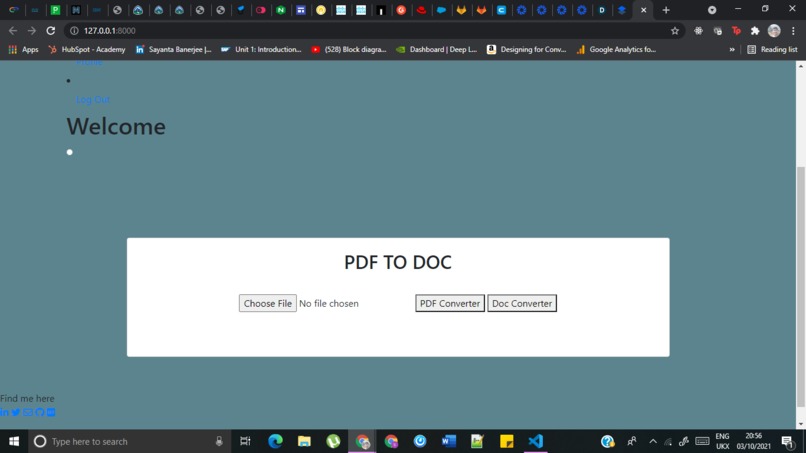Open the Twitter bird icon in footer
The width and height of the screenshot is (806, 453).
[16, 412]
